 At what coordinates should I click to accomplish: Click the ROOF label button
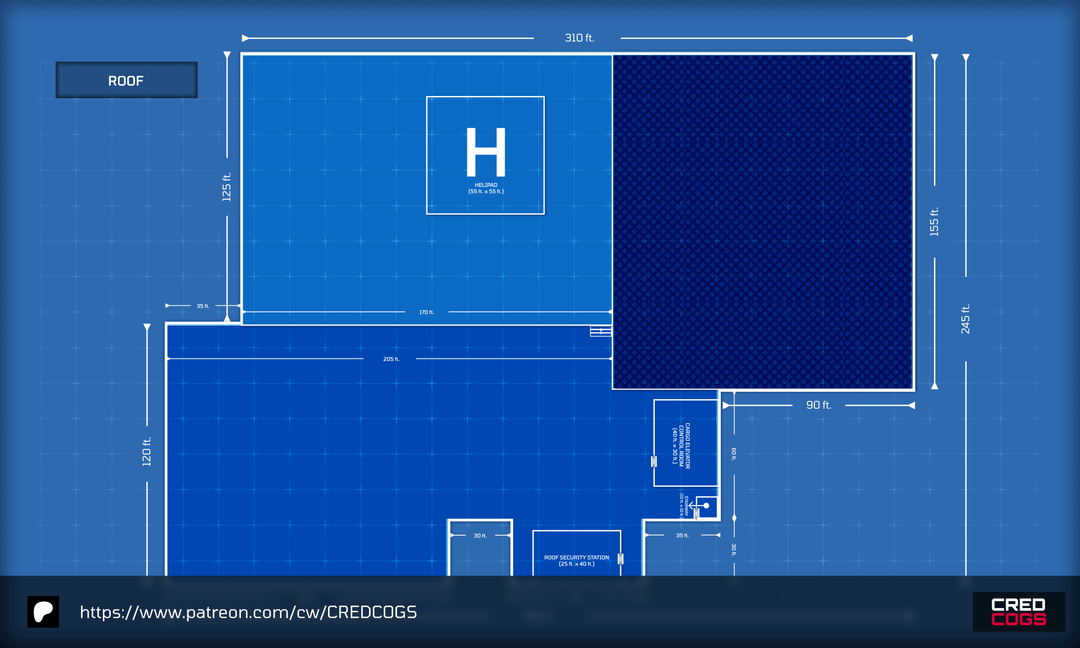126,81
